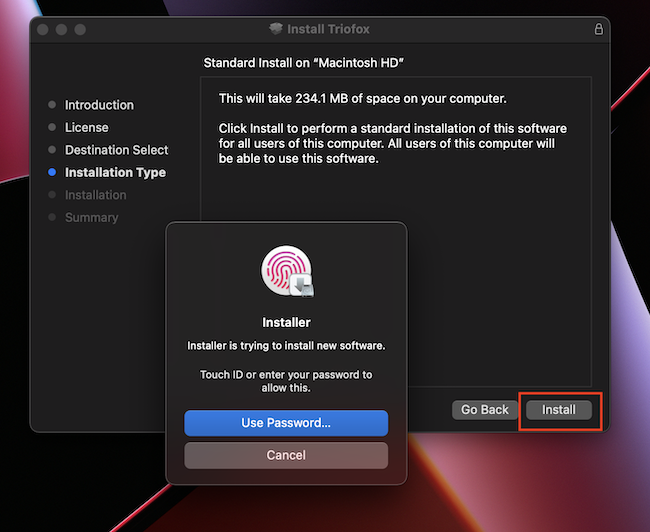The image size is (650, 532).
Task: Click Install in the Triofox installer
Action: pos(559,410)
